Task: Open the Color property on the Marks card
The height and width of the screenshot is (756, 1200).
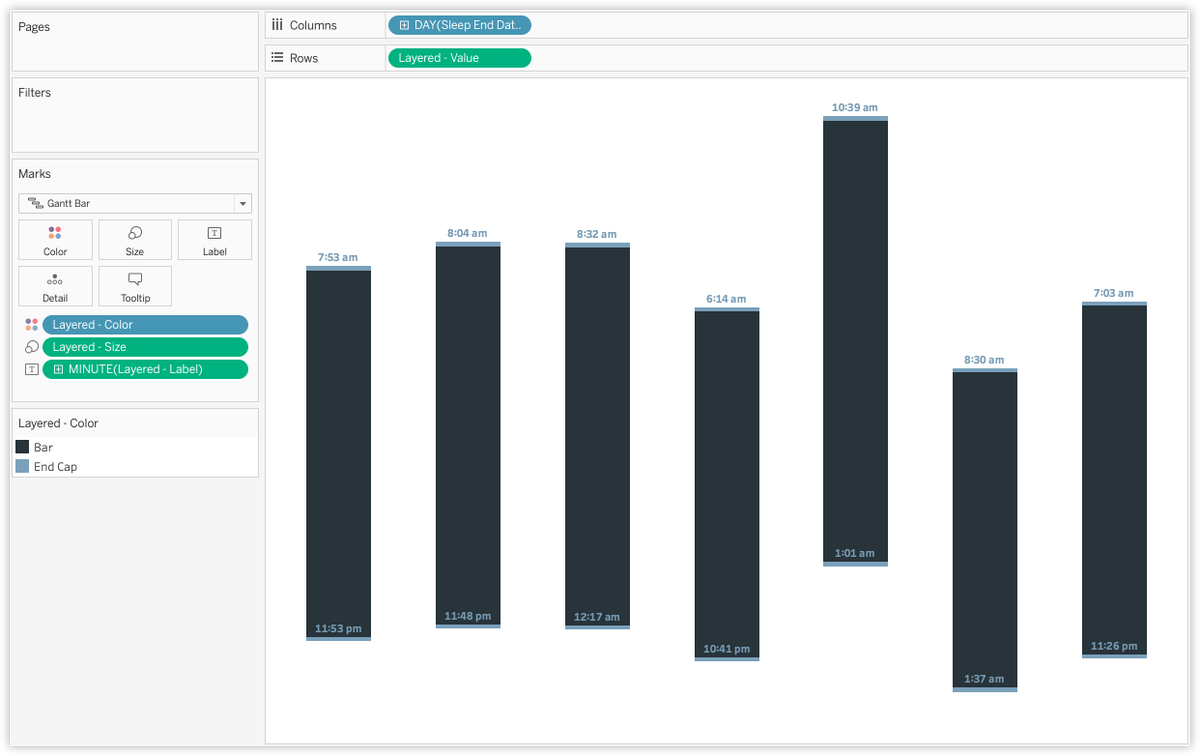Action: click(x=55, y=239)
